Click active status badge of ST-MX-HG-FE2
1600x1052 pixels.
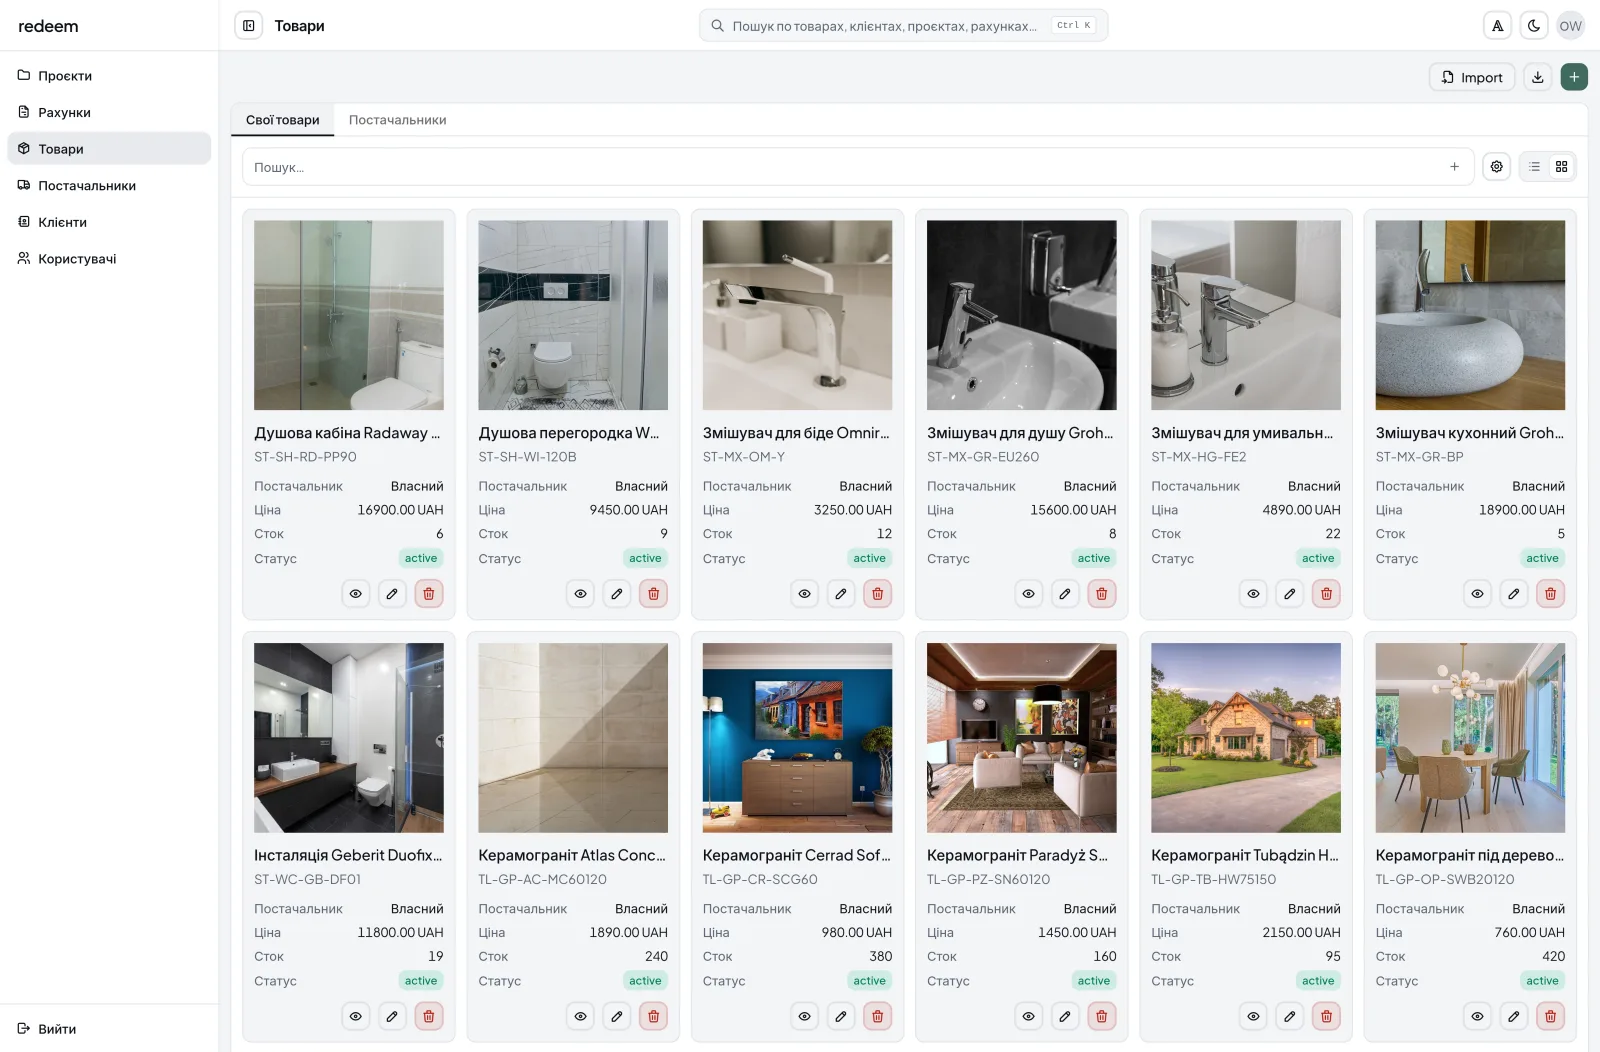1318,559
